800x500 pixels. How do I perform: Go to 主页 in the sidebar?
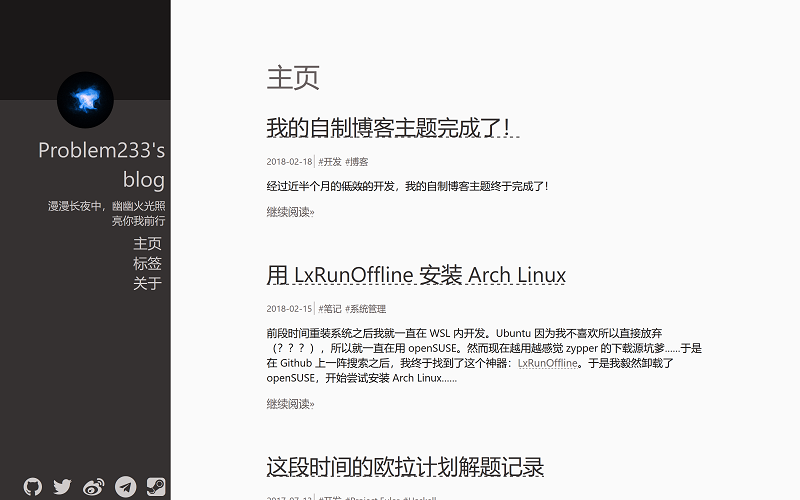click(x=147, y=244)
